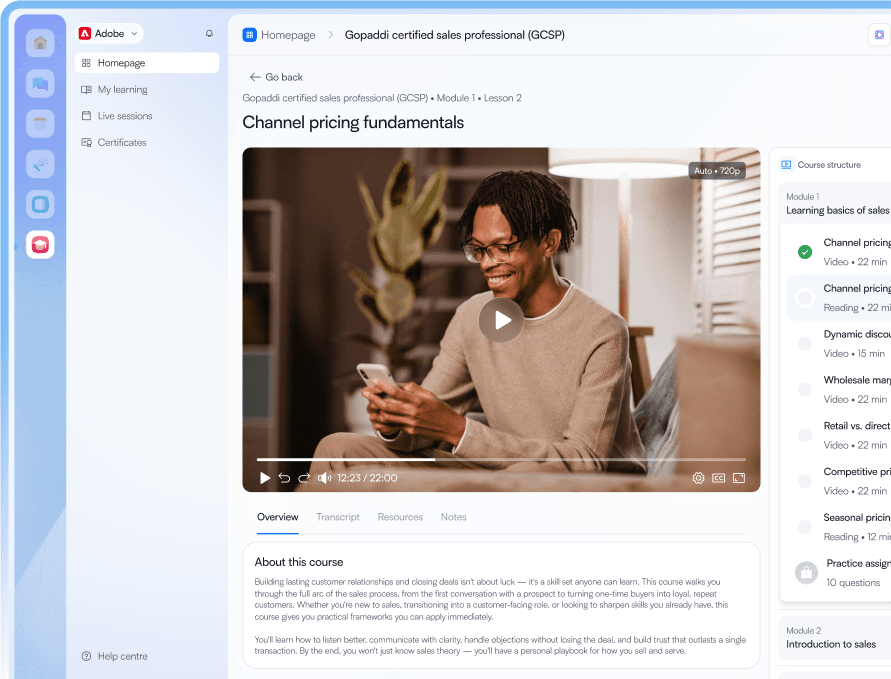The width and height of the screenshot is (891, 679).
Task: Click the Adobe logo icon
Action: point(85,34)
